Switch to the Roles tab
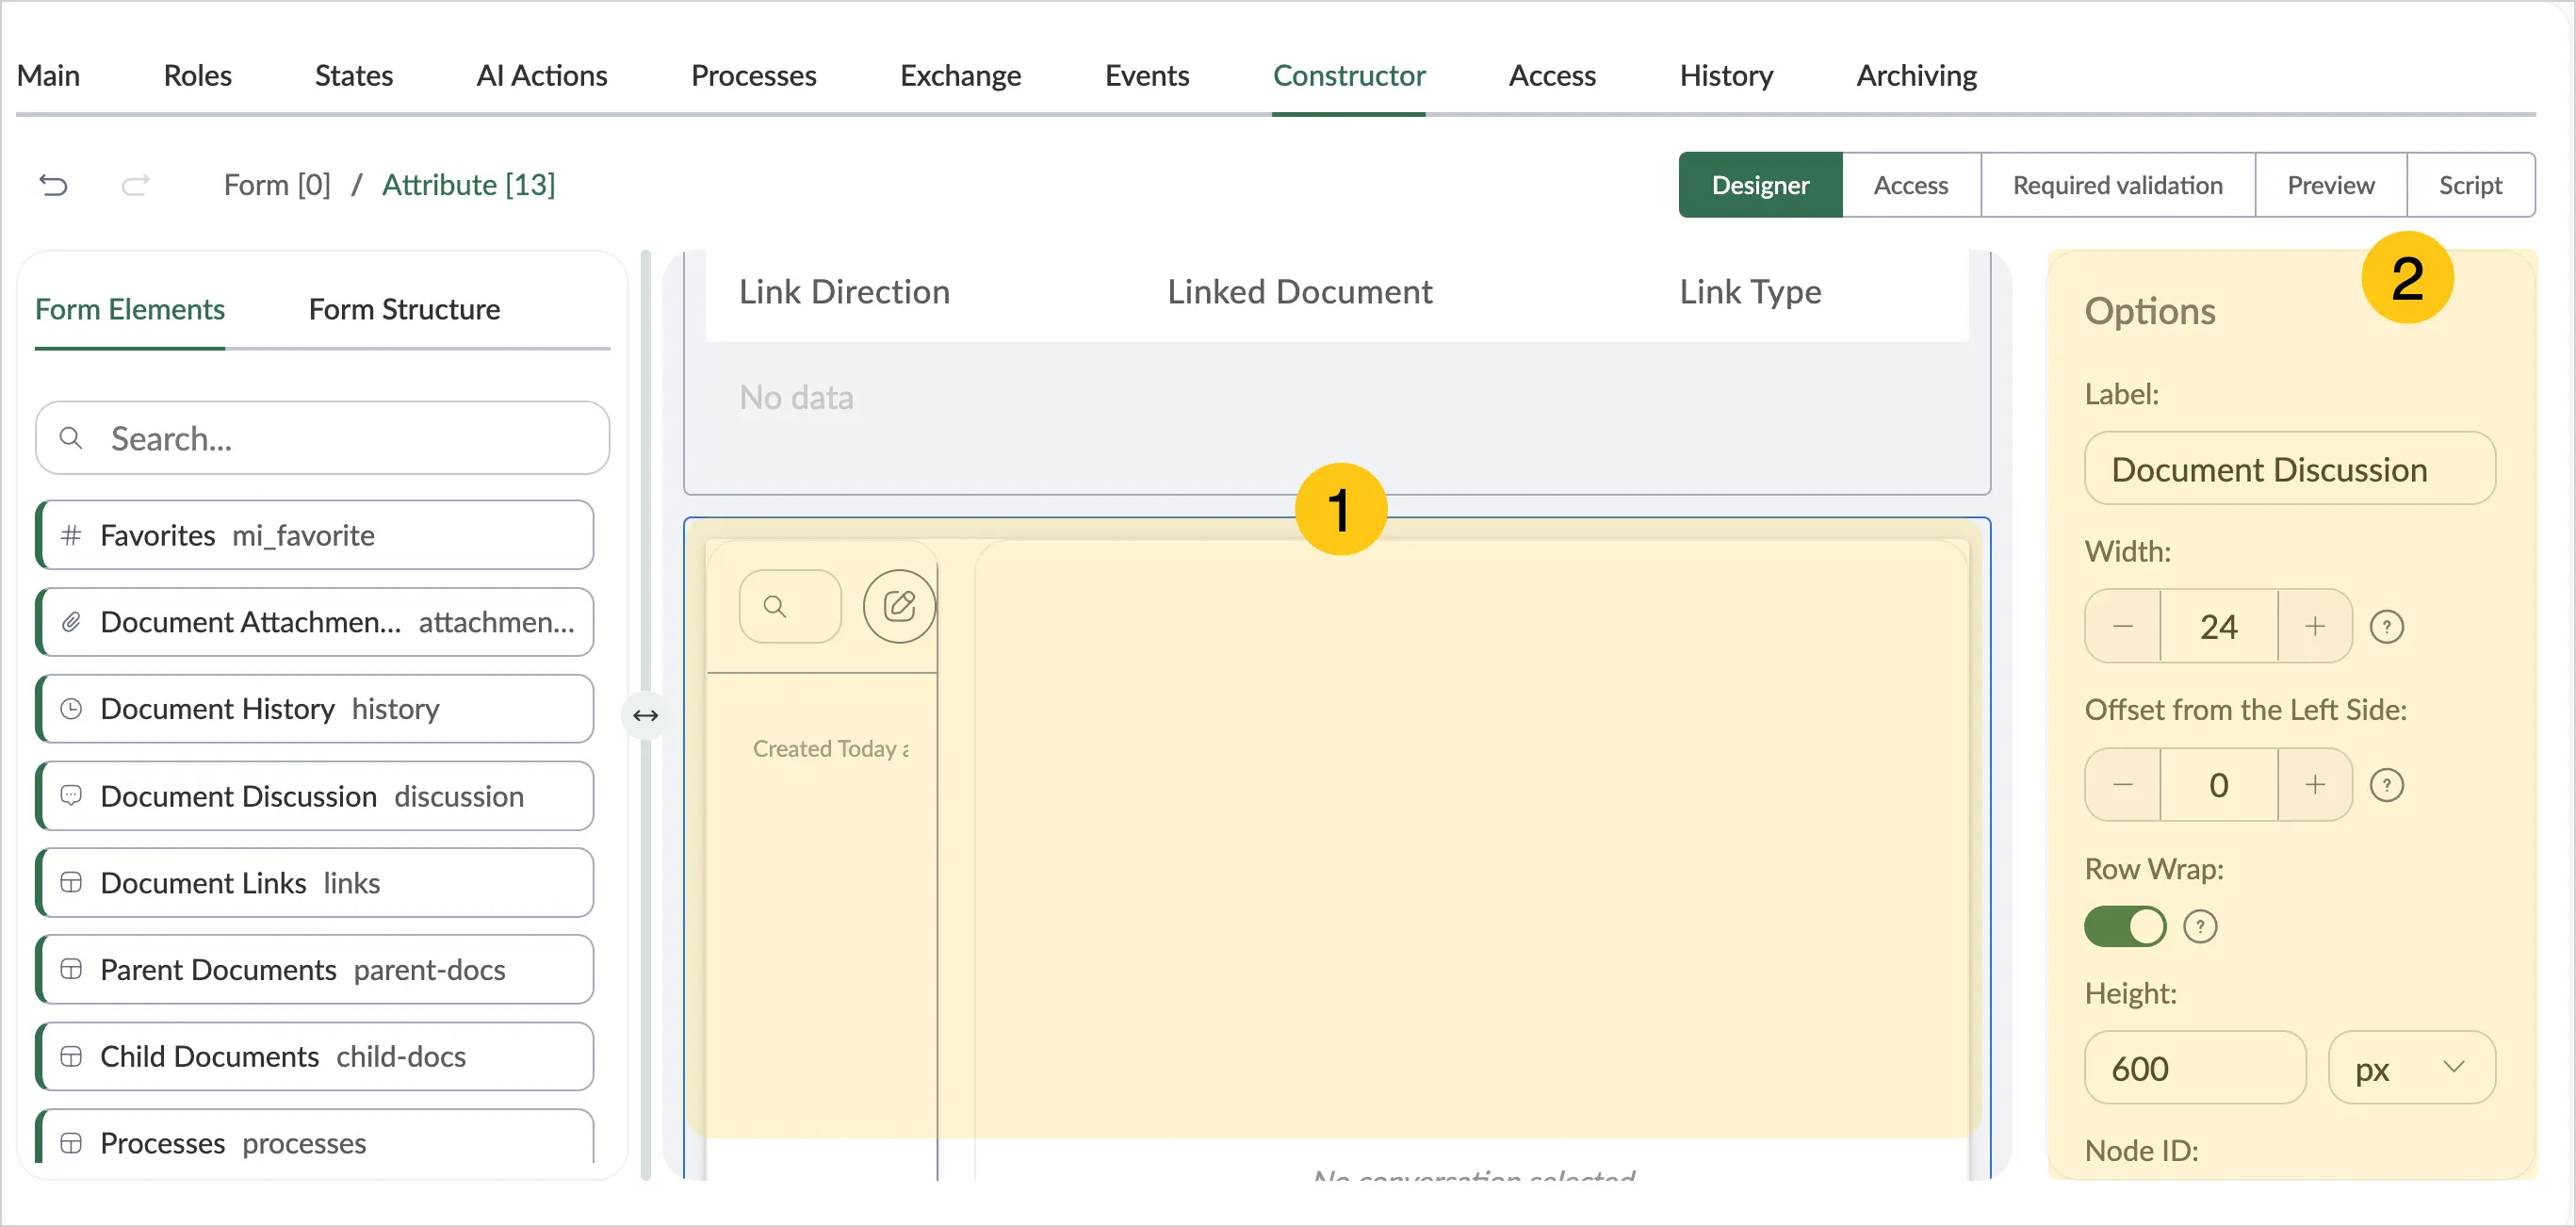2576x1227 pixels. [x=197, y=76]
